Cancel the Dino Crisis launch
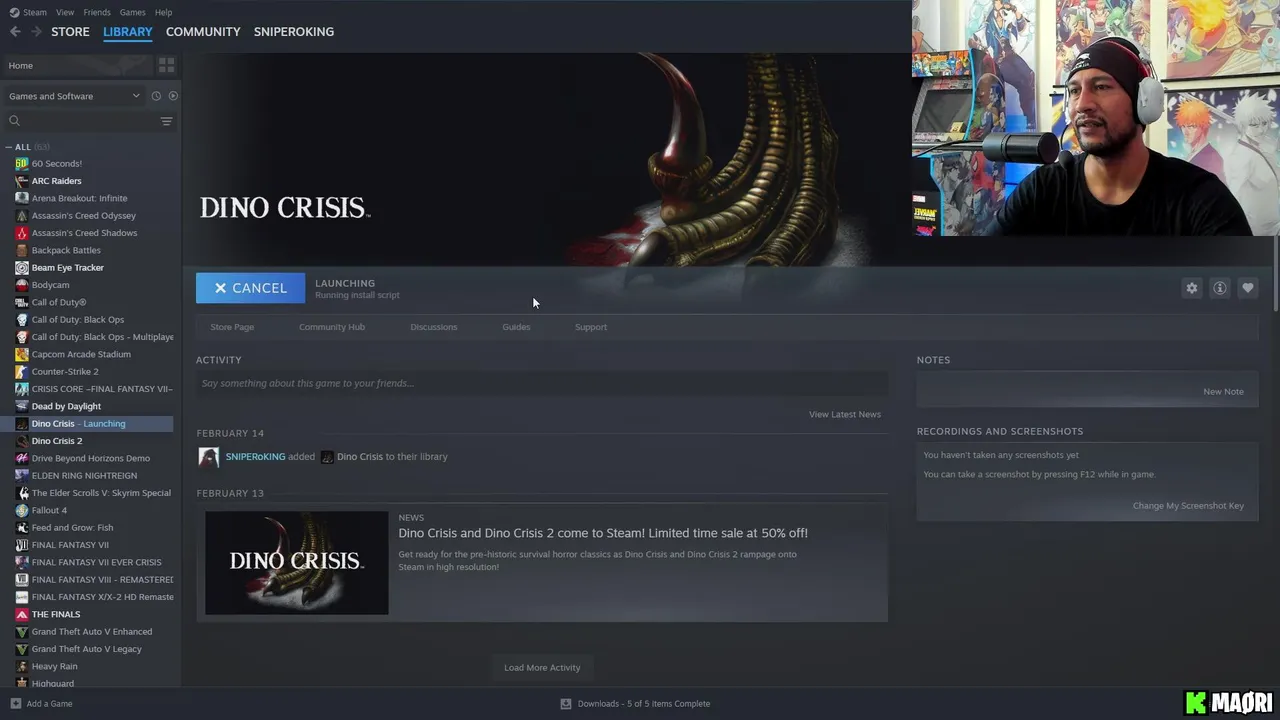Image resolution: width=1280 pixels, height=720 pixels. (250, 288)
